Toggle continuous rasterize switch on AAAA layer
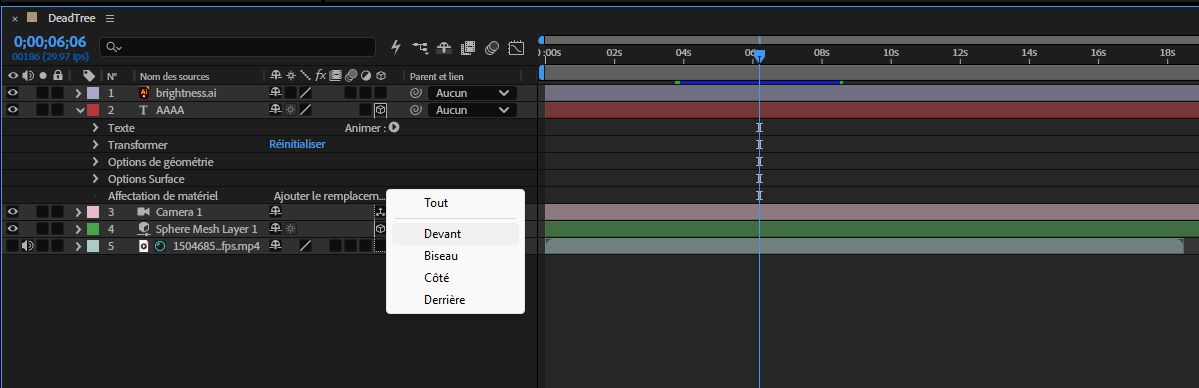 click(290, 110)
